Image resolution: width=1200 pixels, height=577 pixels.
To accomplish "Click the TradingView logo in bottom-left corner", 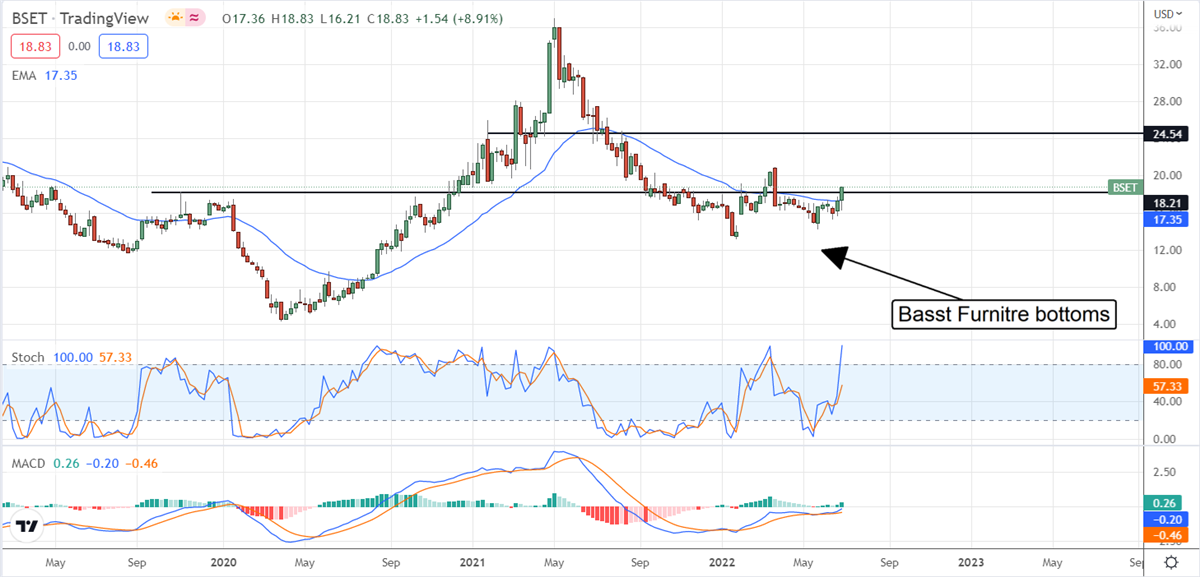I will point(27,527).
